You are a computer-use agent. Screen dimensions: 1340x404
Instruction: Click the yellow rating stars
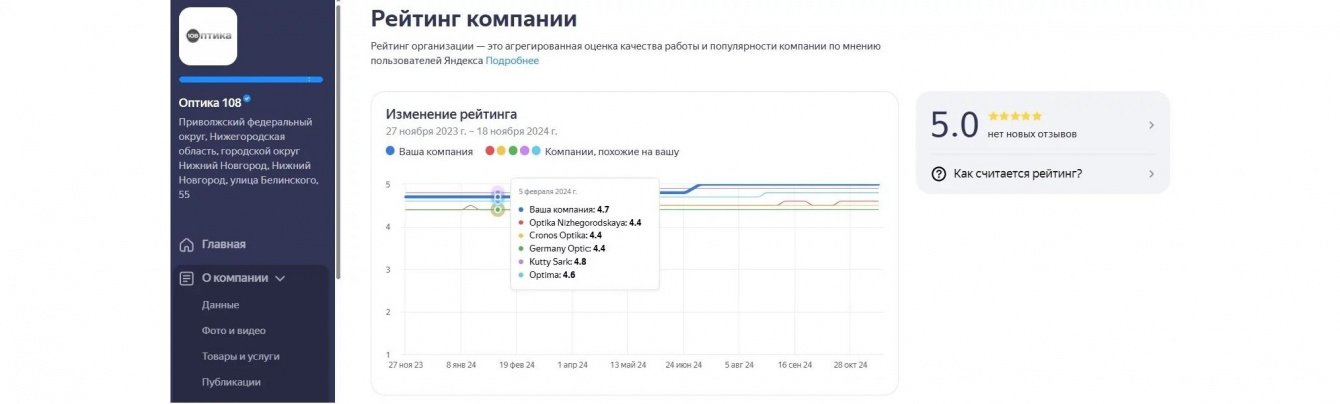pyautogui.click(x=1014, y=117)
